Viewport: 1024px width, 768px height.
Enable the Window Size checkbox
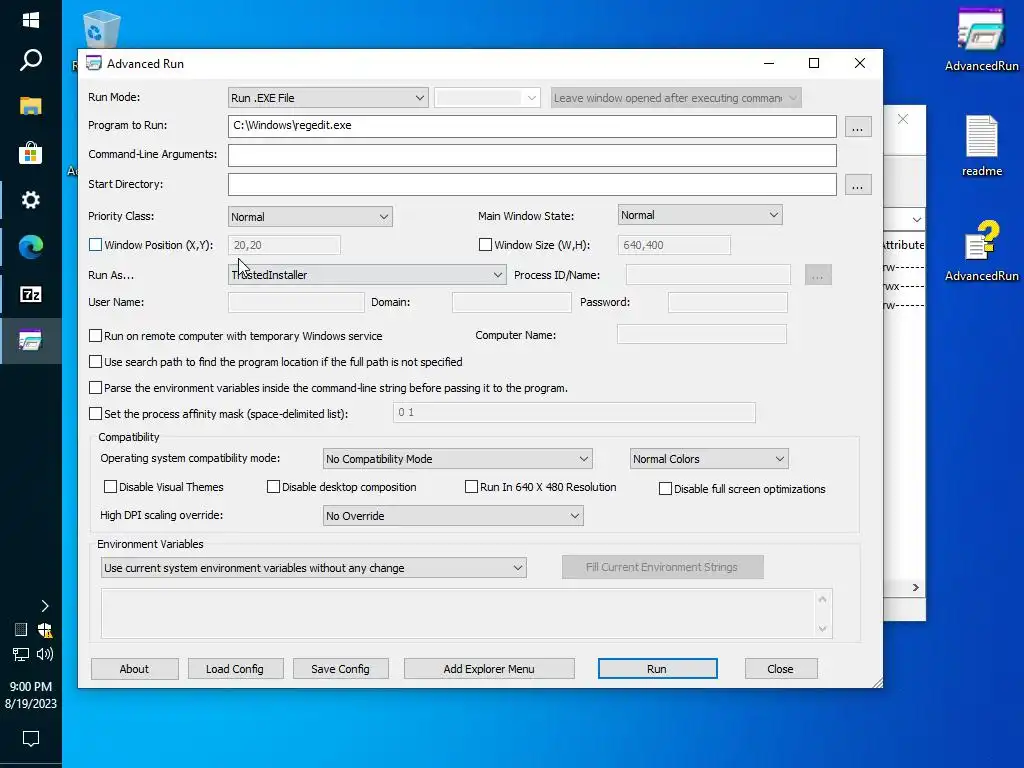click(485, 245)
